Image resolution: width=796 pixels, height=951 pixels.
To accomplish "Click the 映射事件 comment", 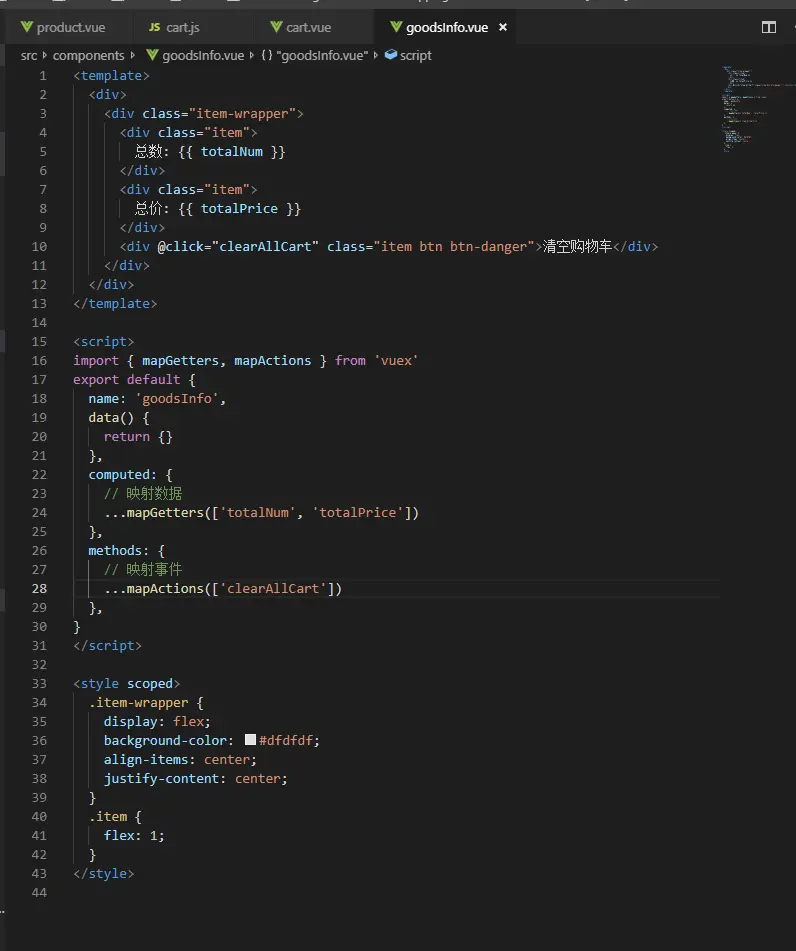I will pyautogui.click(x=143, y=570).
